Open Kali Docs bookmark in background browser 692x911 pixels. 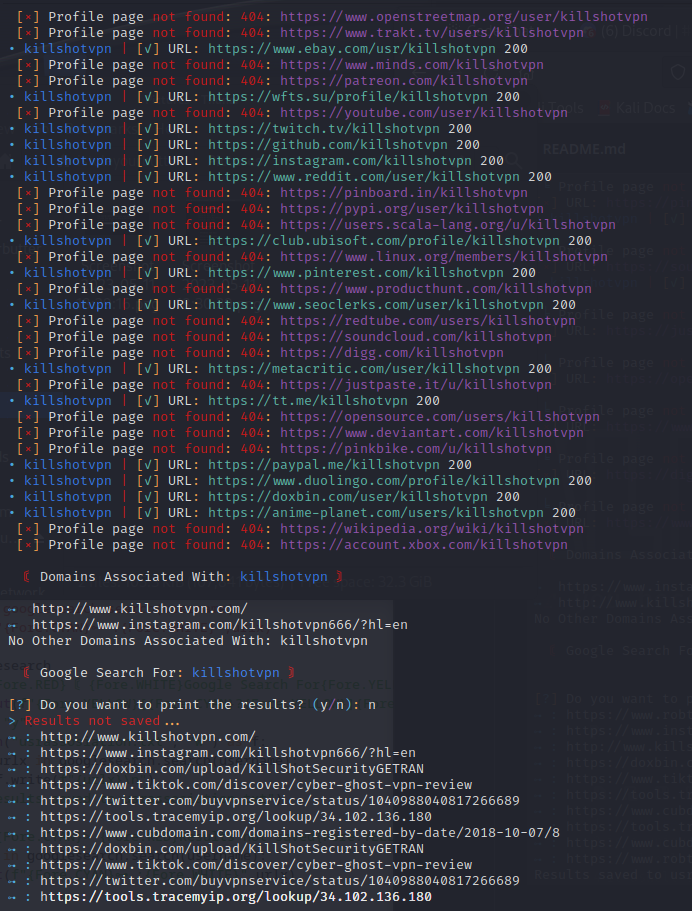[638, 108]
